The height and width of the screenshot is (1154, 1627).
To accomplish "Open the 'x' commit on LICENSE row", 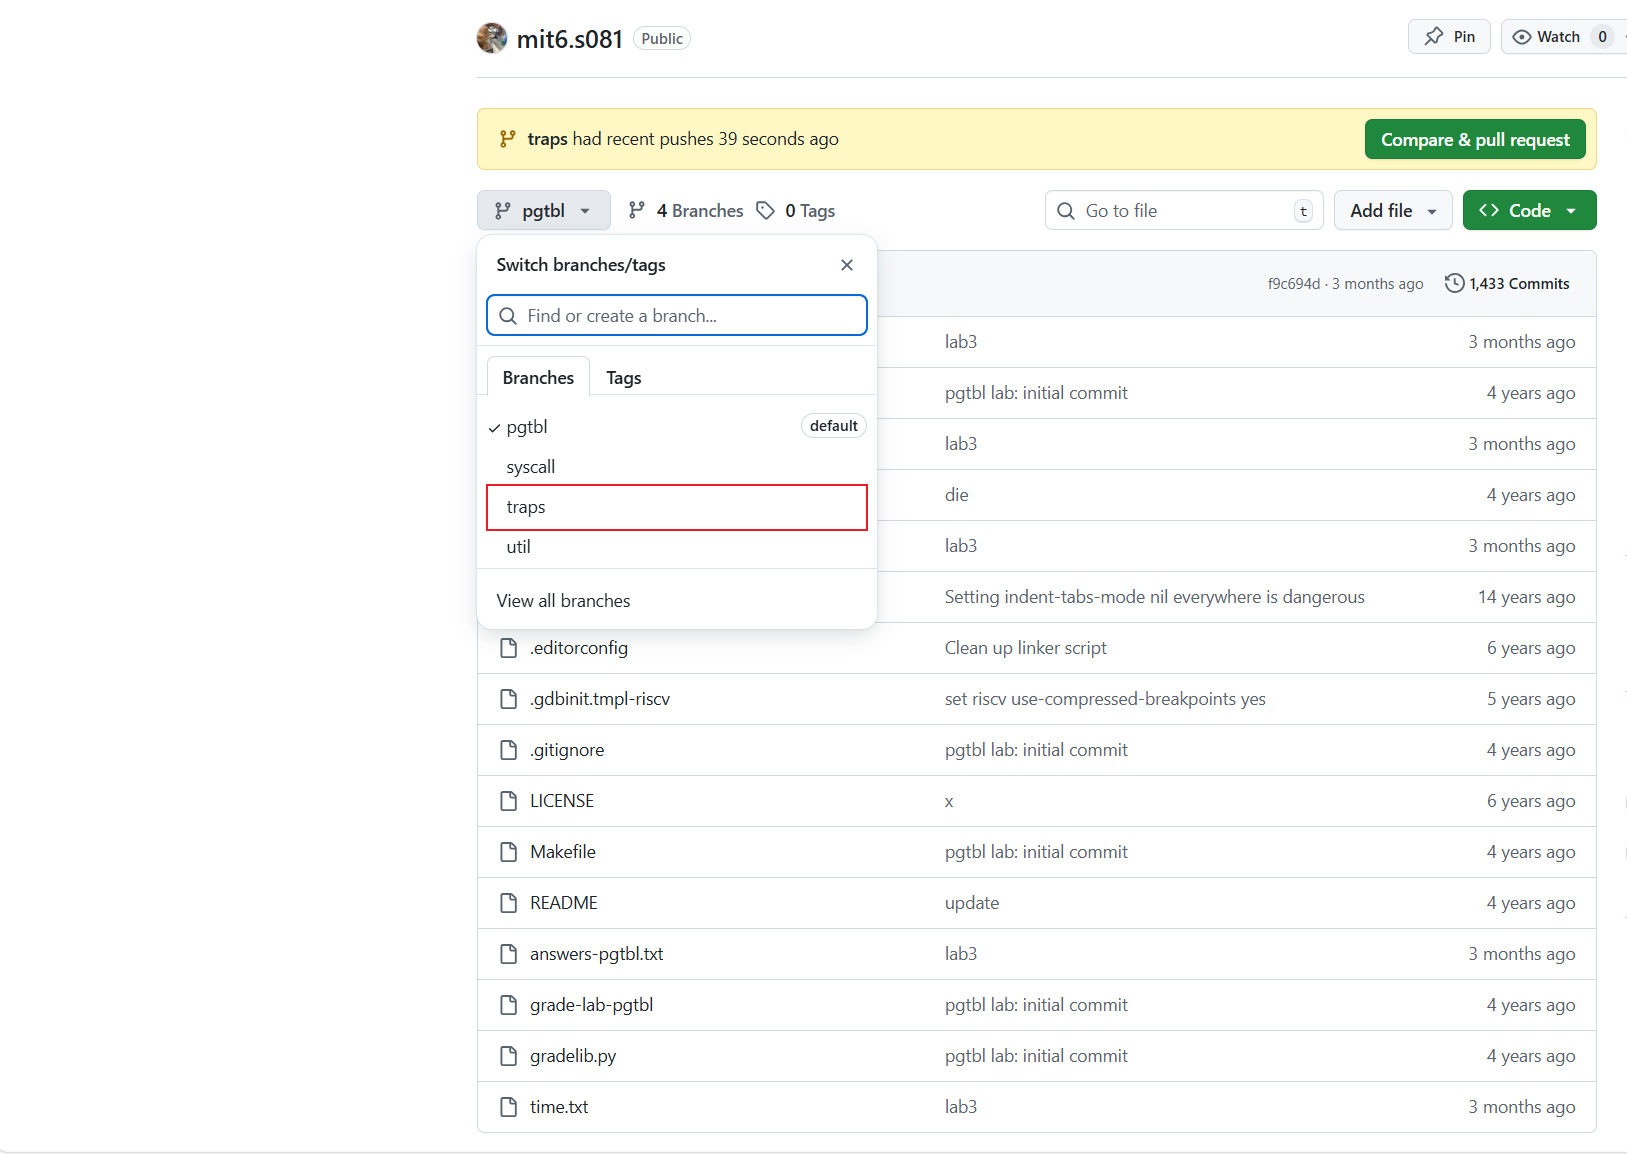I will coord(949,802).
